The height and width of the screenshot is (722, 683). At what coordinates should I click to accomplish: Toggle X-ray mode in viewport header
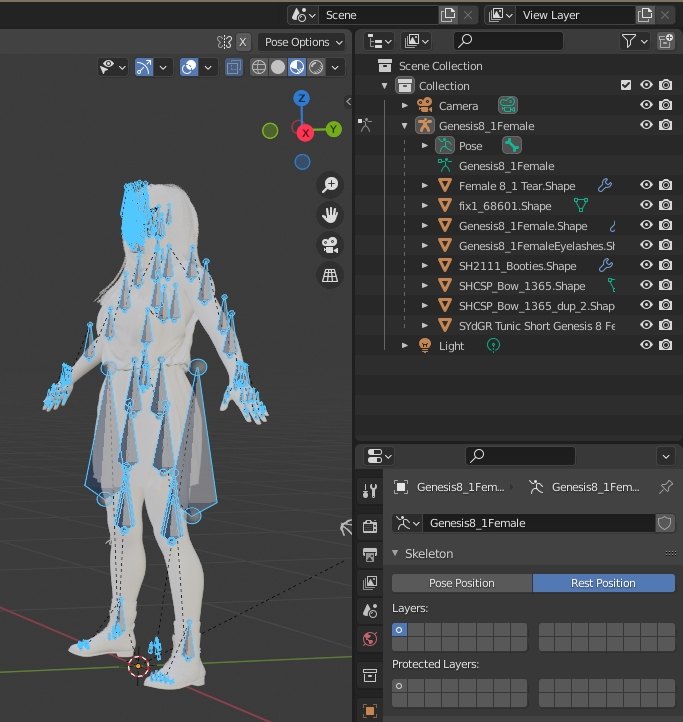click(x=233, y=68)
